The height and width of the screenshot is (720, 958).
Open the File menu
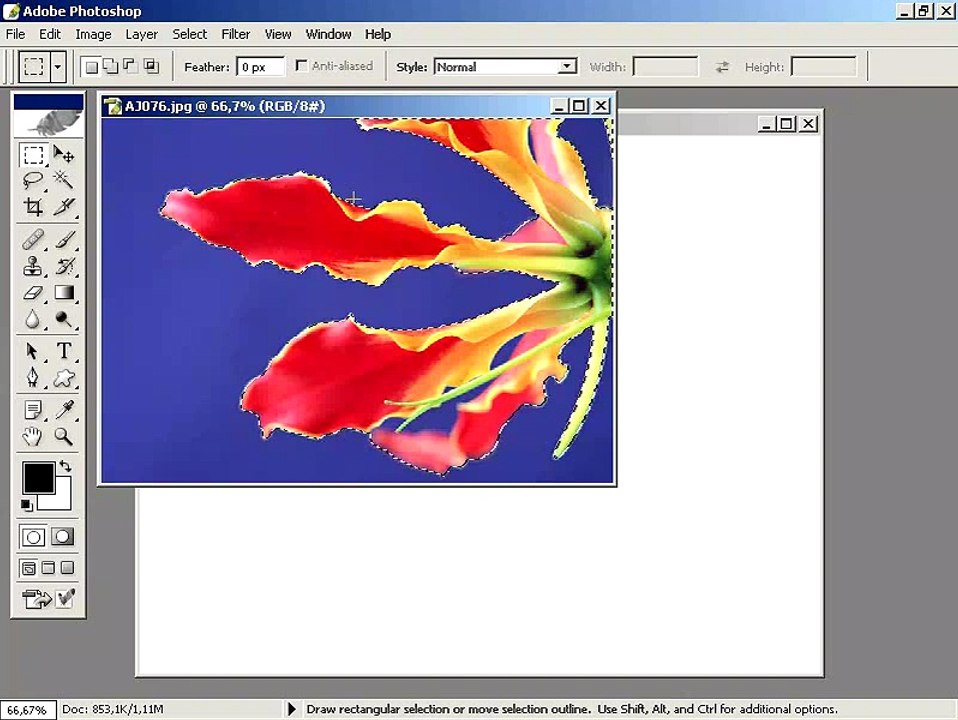pyautogui.click(x=15, y=34)
